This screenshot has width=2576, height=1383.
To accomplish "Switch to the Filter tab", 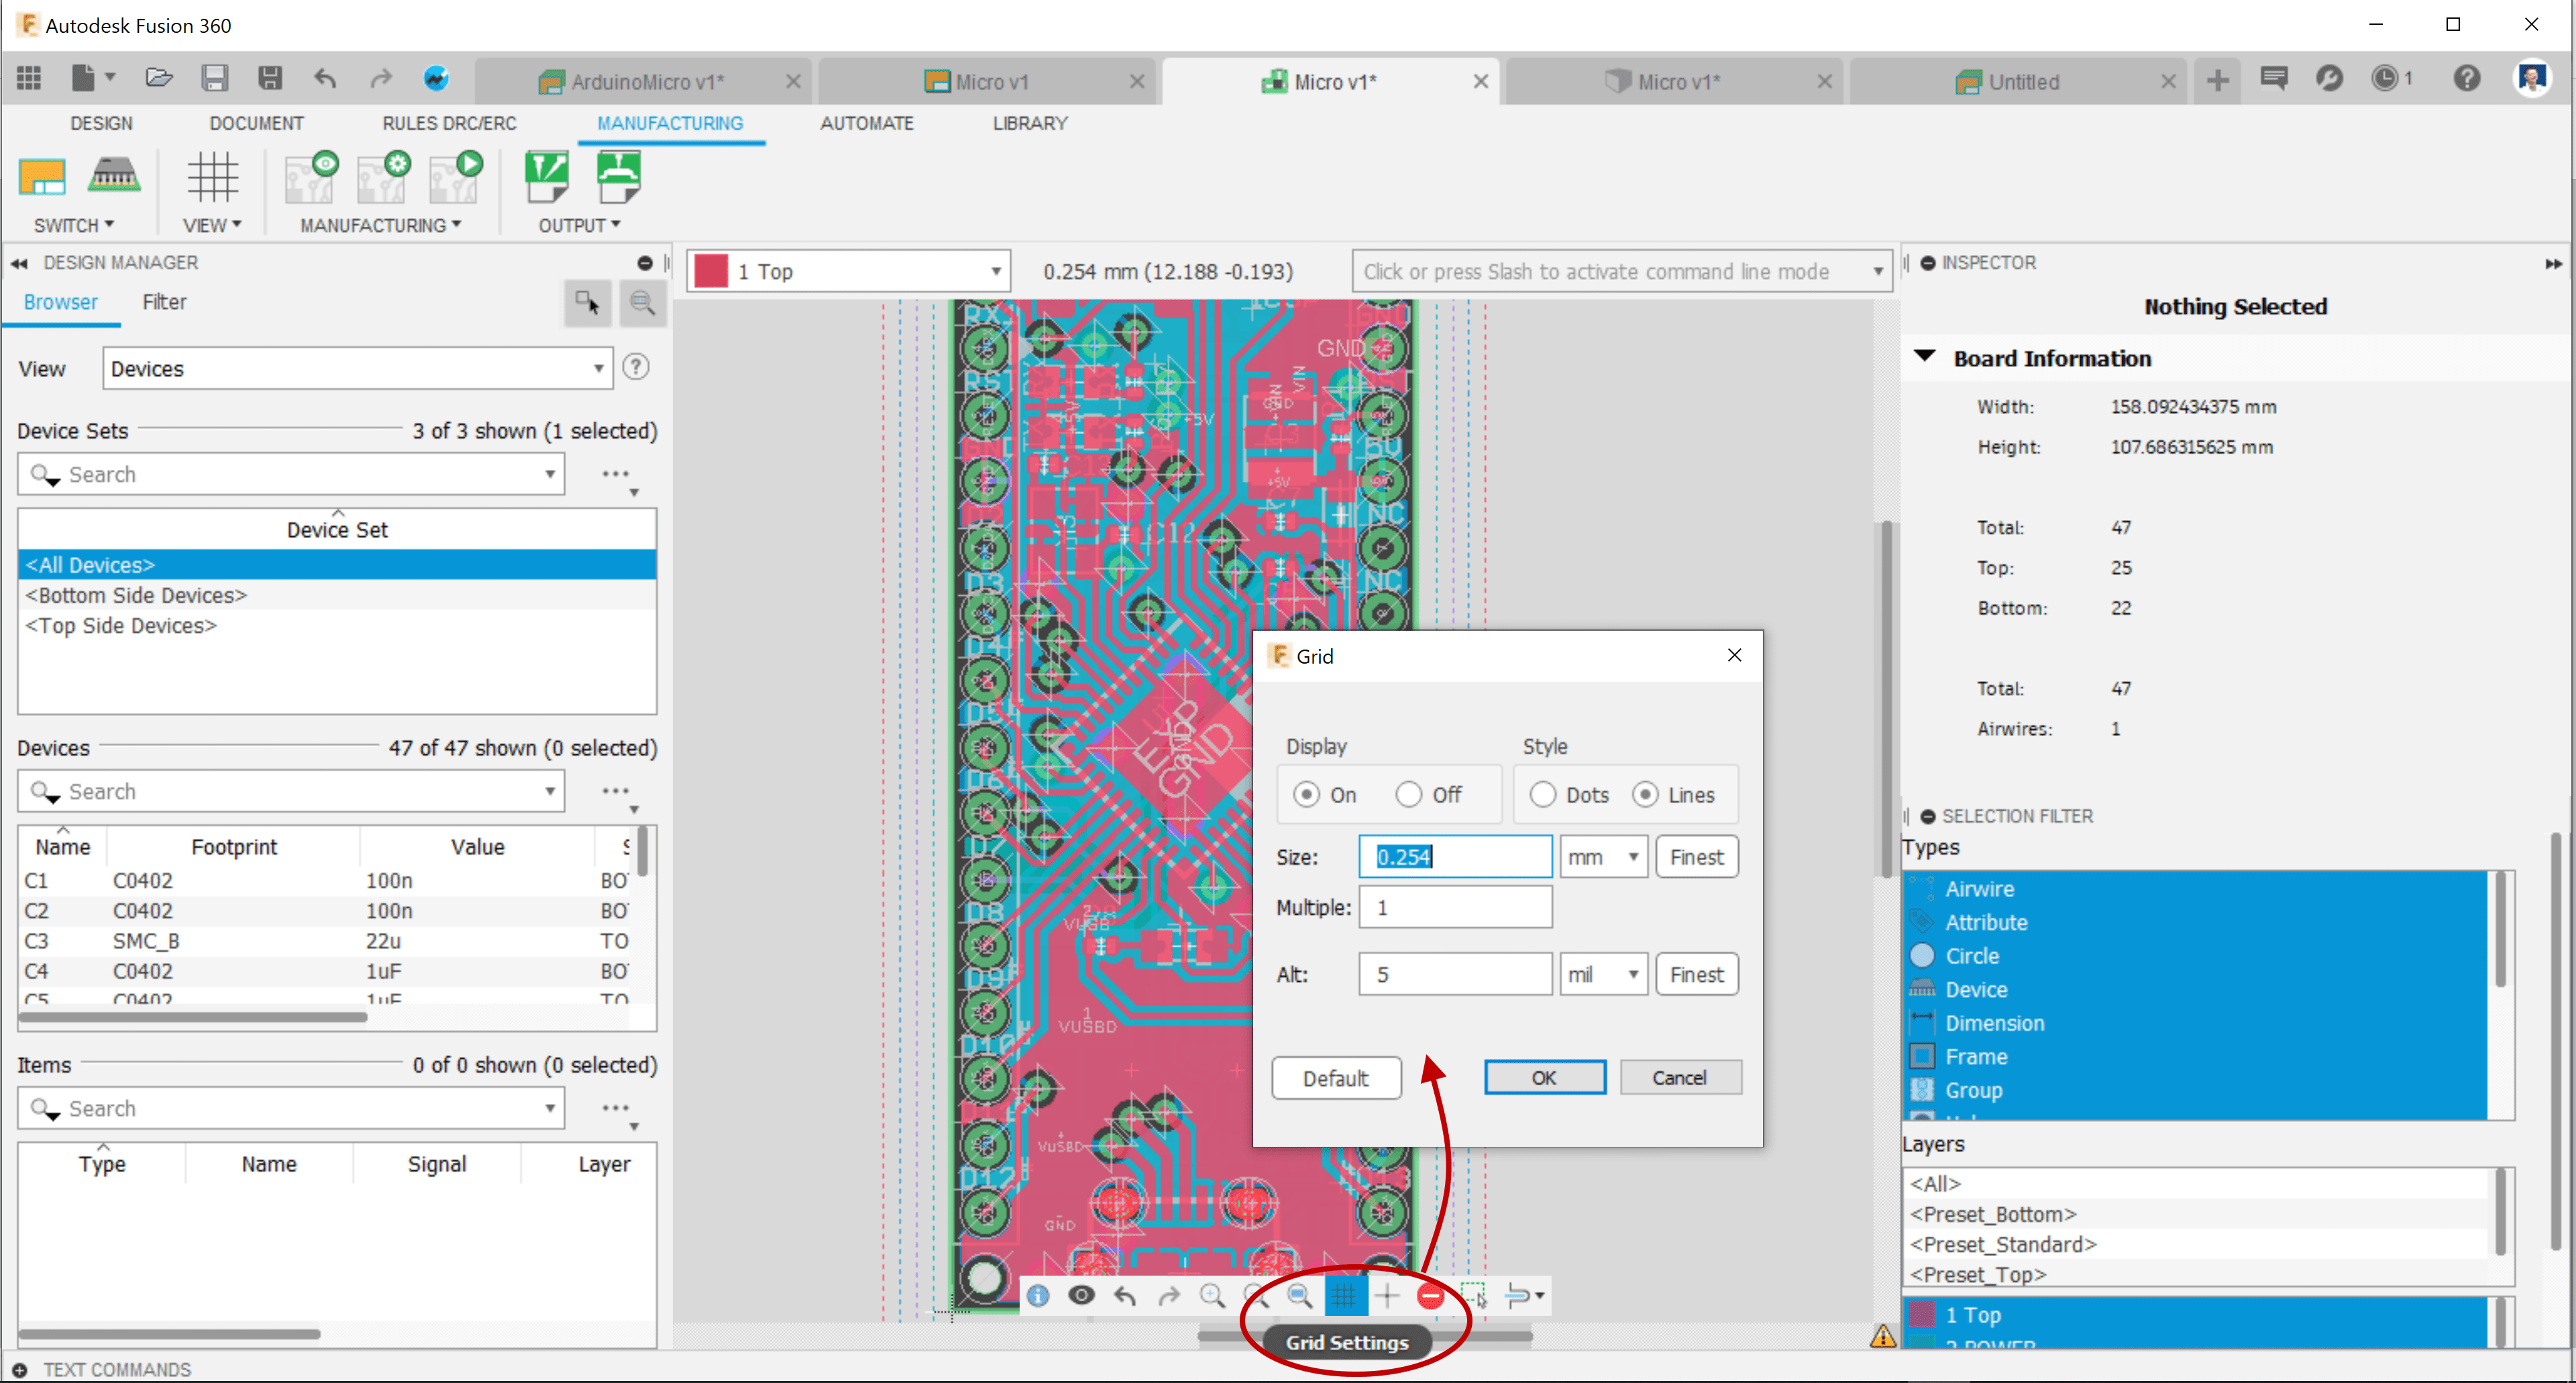I will click(x=164, y=302).
